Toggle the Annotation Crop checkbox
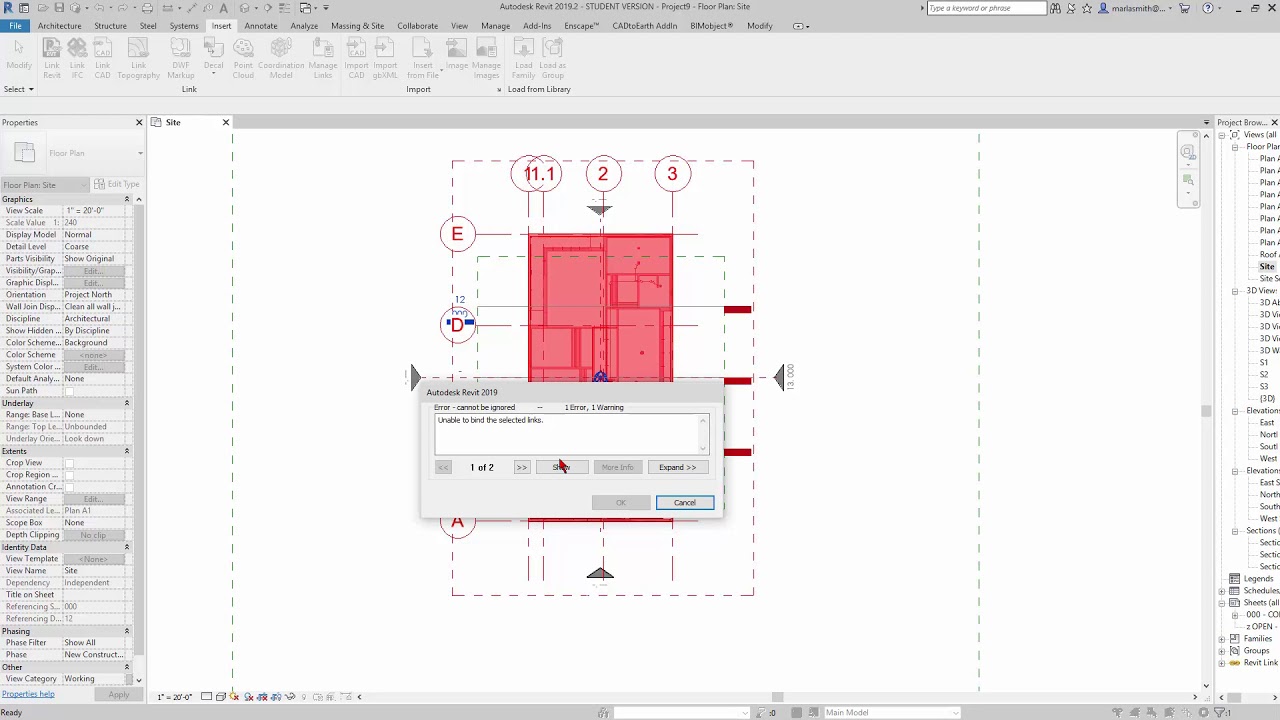 (x=69, y=487)
